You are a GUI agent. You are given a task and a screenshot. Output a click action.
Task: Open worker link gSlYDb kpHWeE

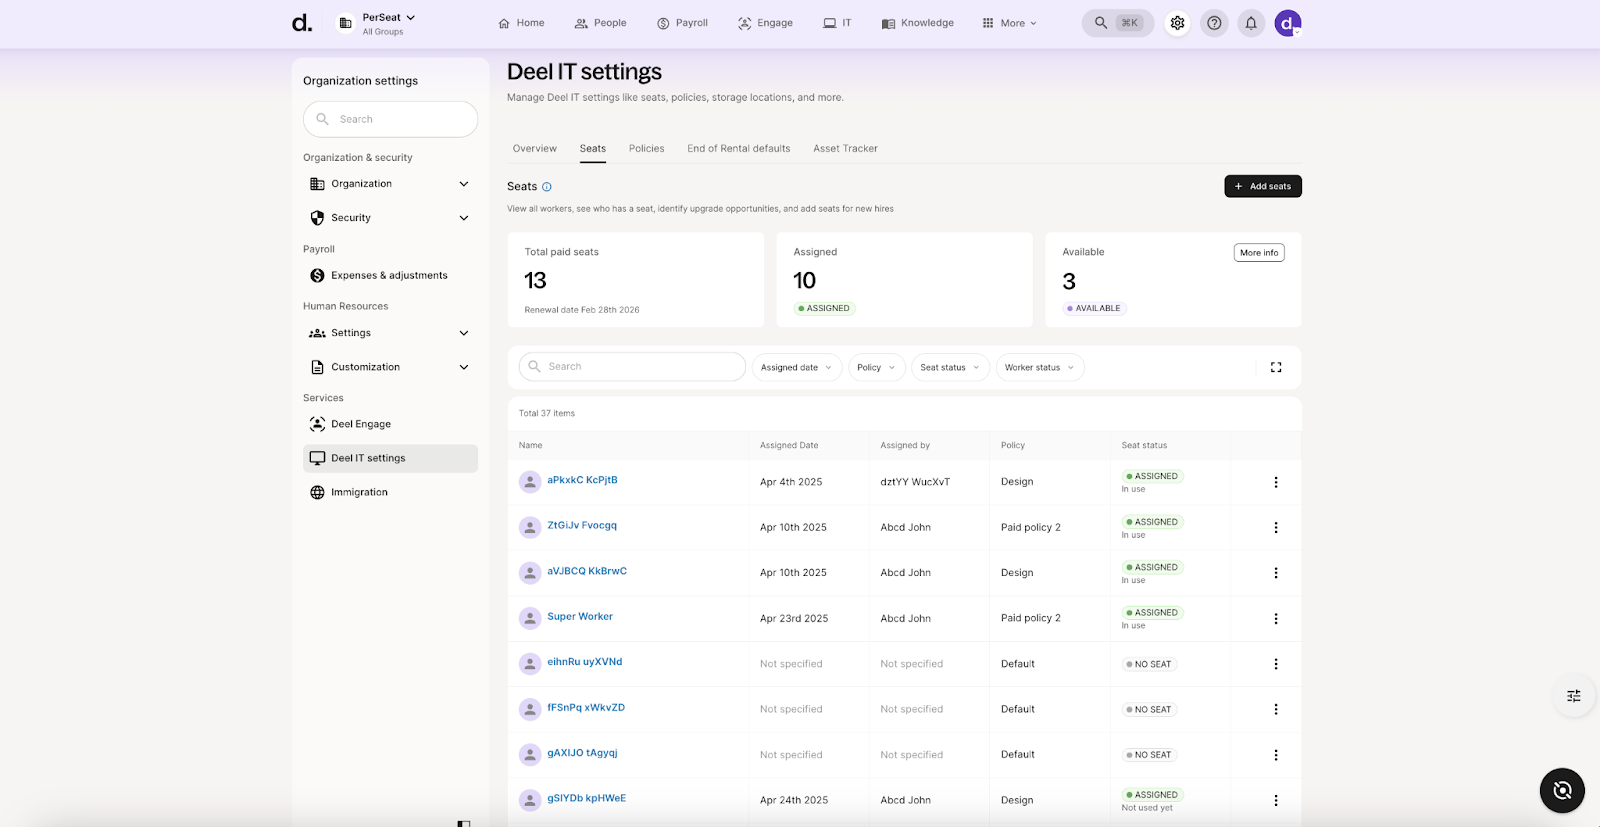(586, 798)
